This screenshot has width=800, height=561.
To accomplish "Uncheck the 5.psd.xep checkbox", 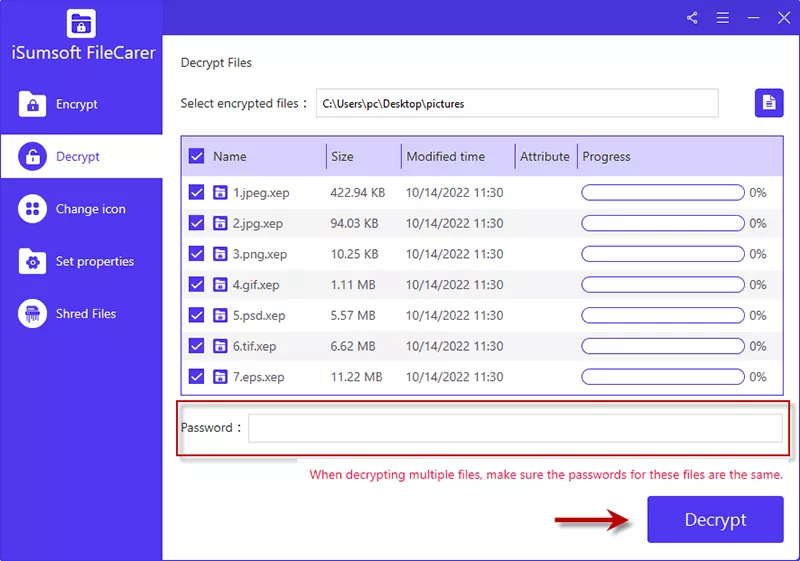I will 196,316.
